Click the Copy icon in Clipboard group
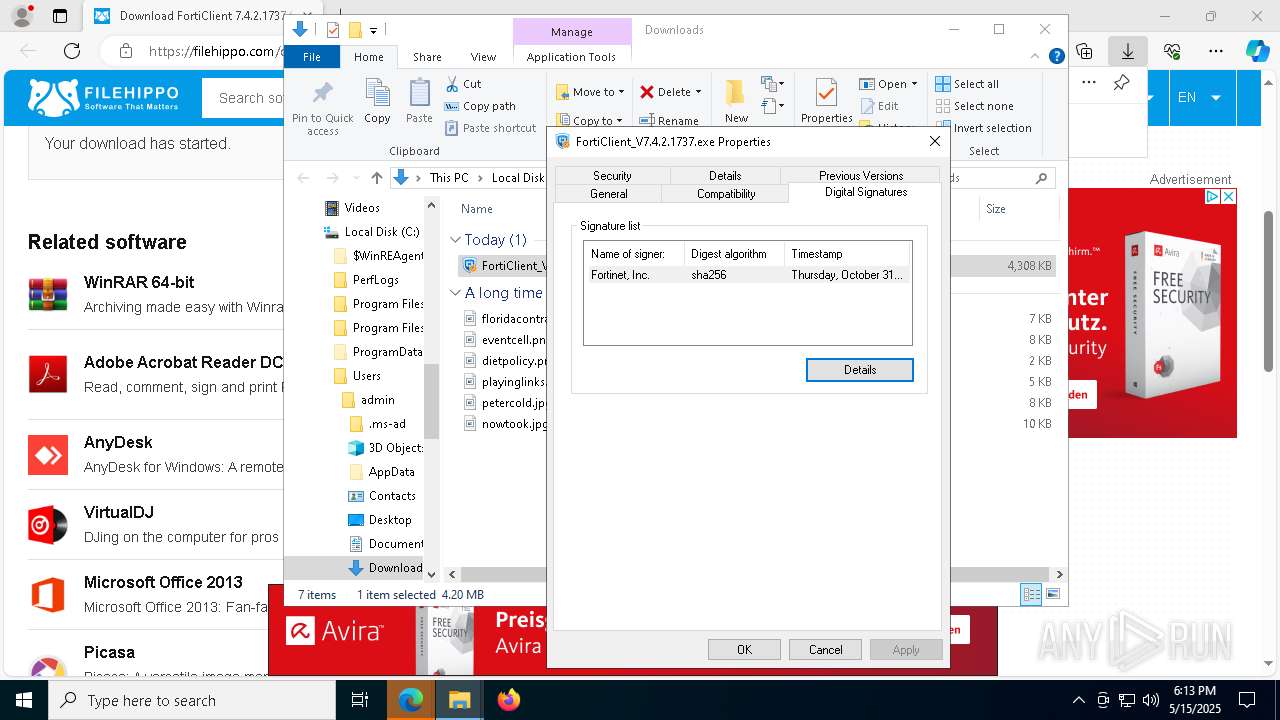The height and width of the screenshot is (720, 1280). (x=377, y=94)
